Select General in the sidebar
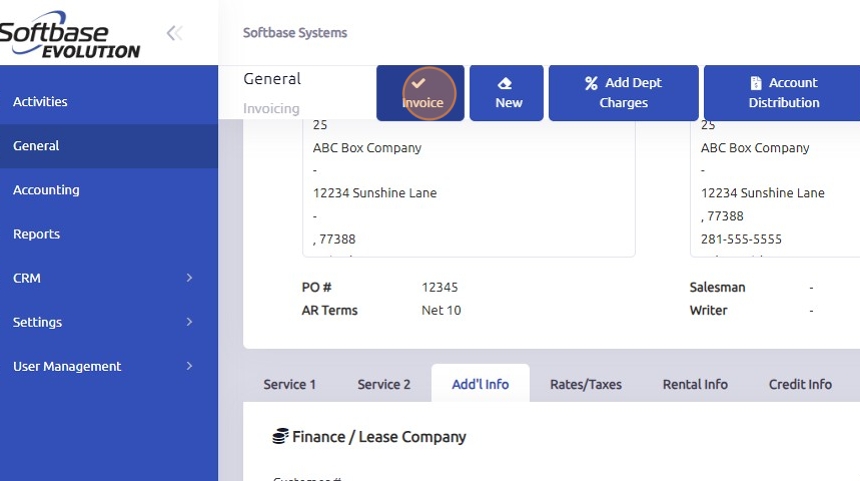 pos(109,146)
